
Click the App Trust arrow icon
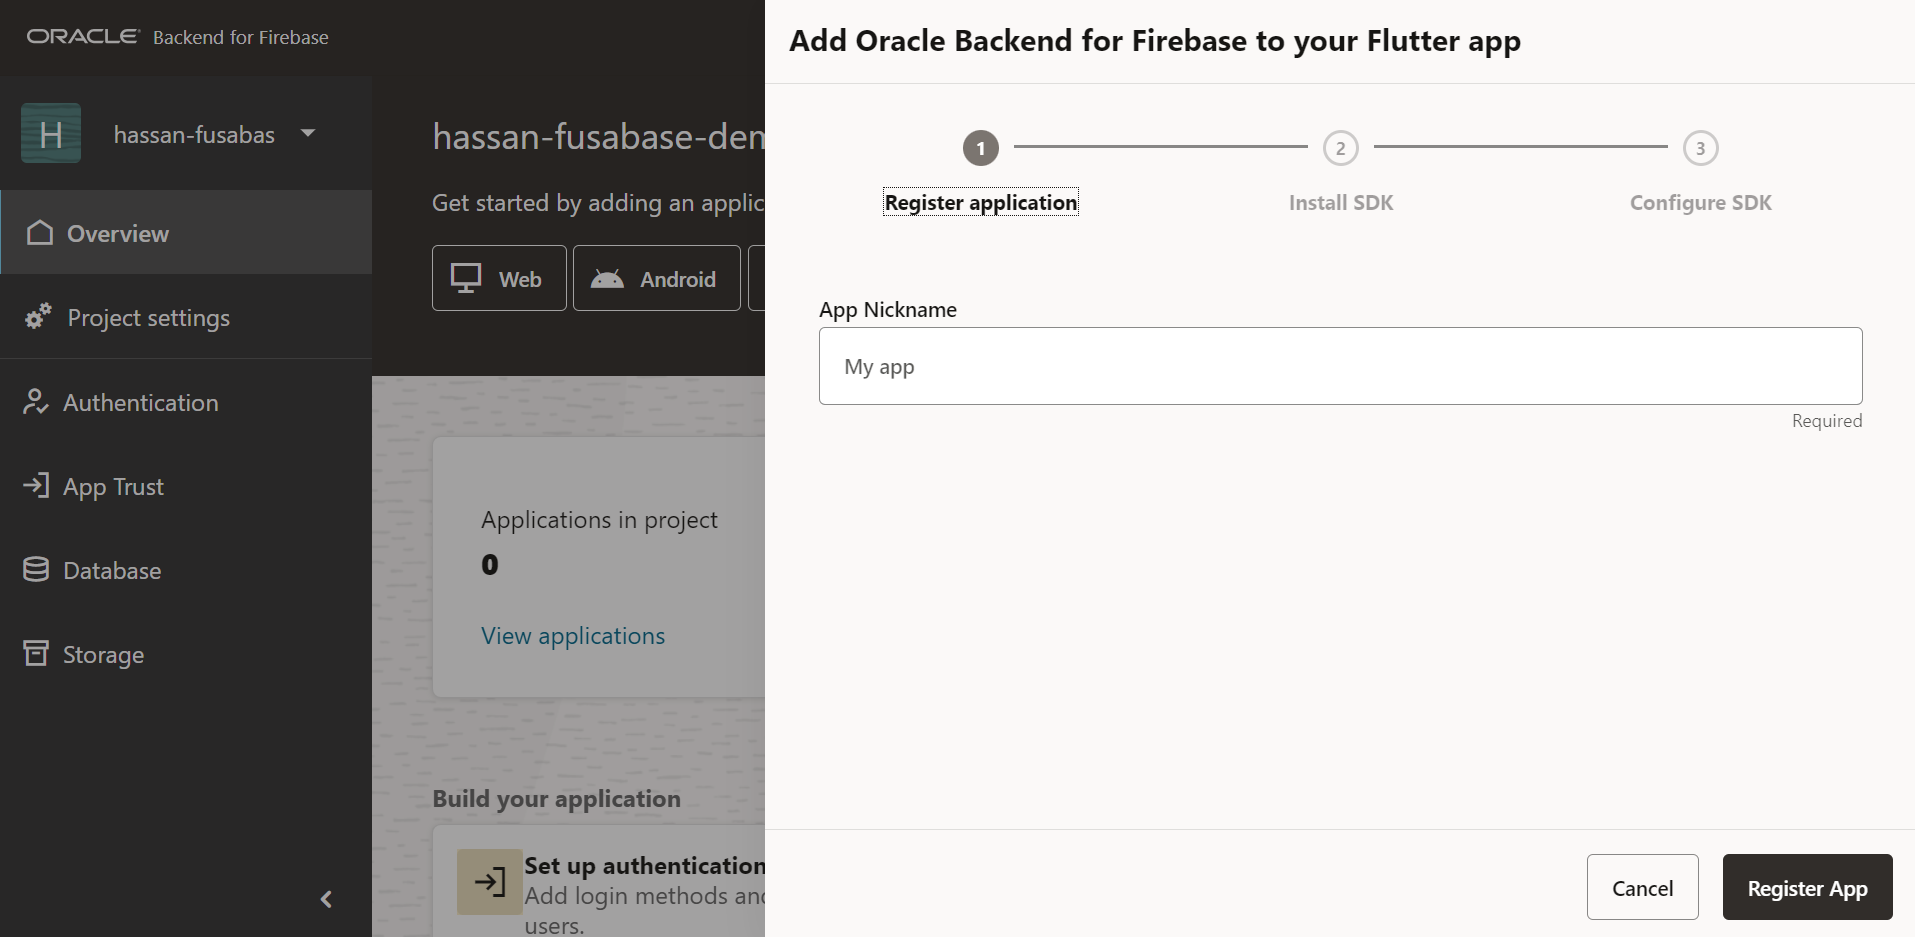point(36,485)
